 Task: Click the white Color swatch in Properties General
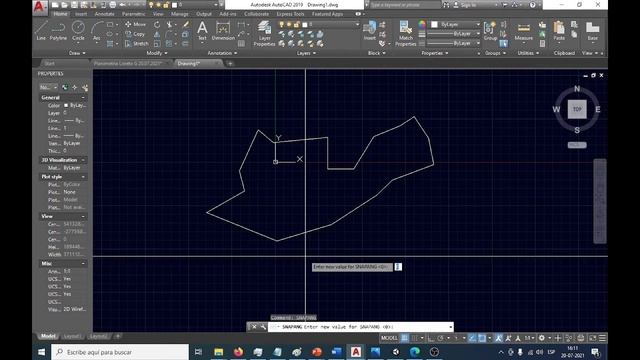pyautogui.click(x=66, y=105)
